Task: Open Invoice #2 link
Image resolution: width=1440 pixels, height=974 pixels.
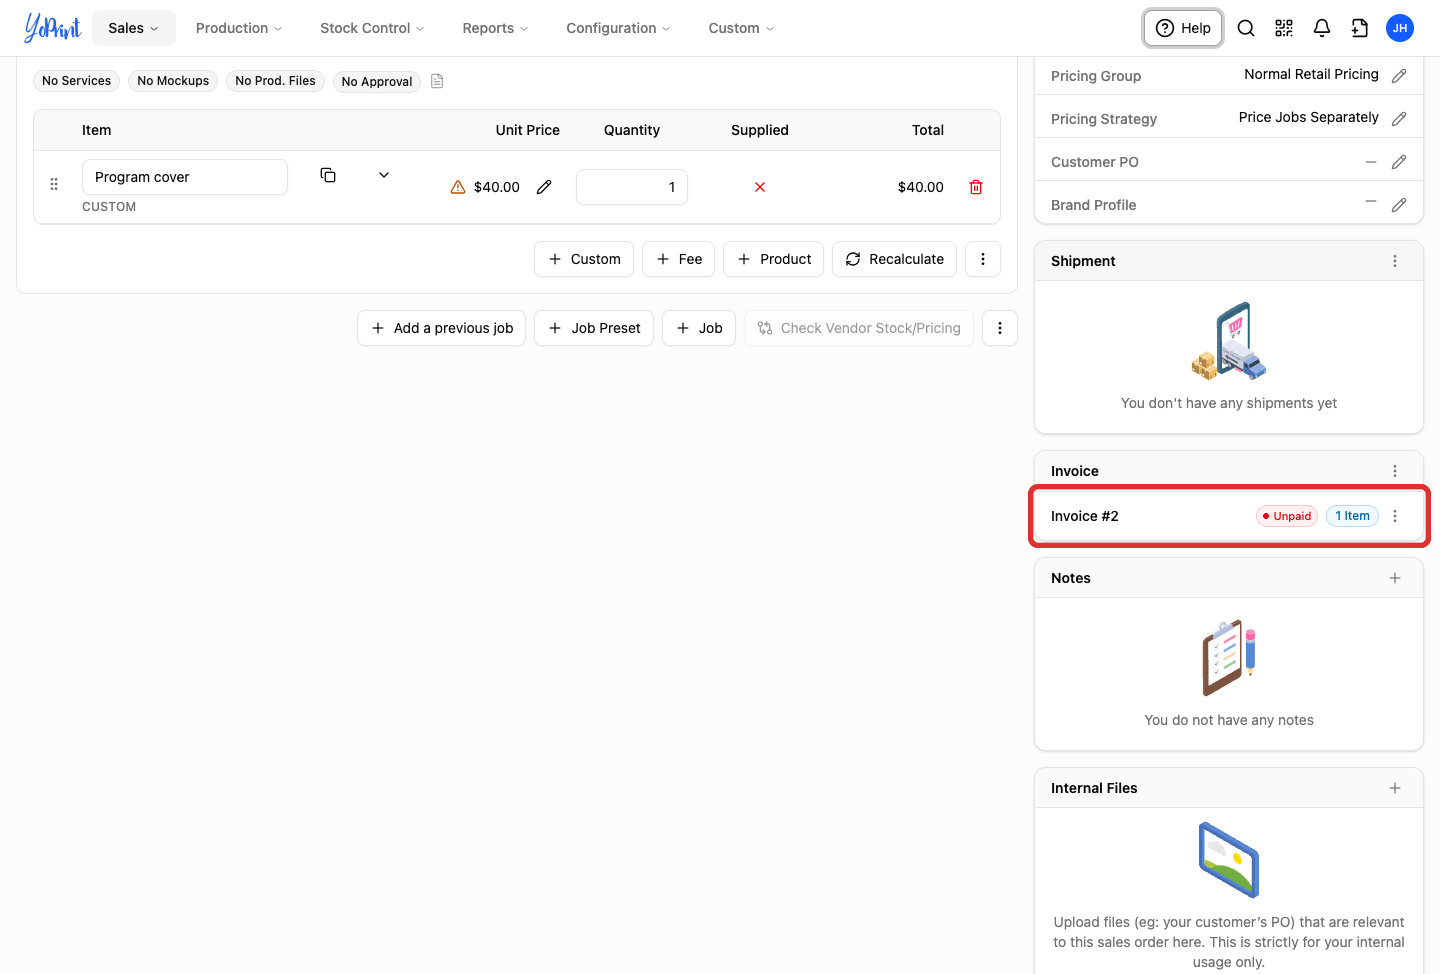Action: pyautogui.click(x=1085, y=516)
